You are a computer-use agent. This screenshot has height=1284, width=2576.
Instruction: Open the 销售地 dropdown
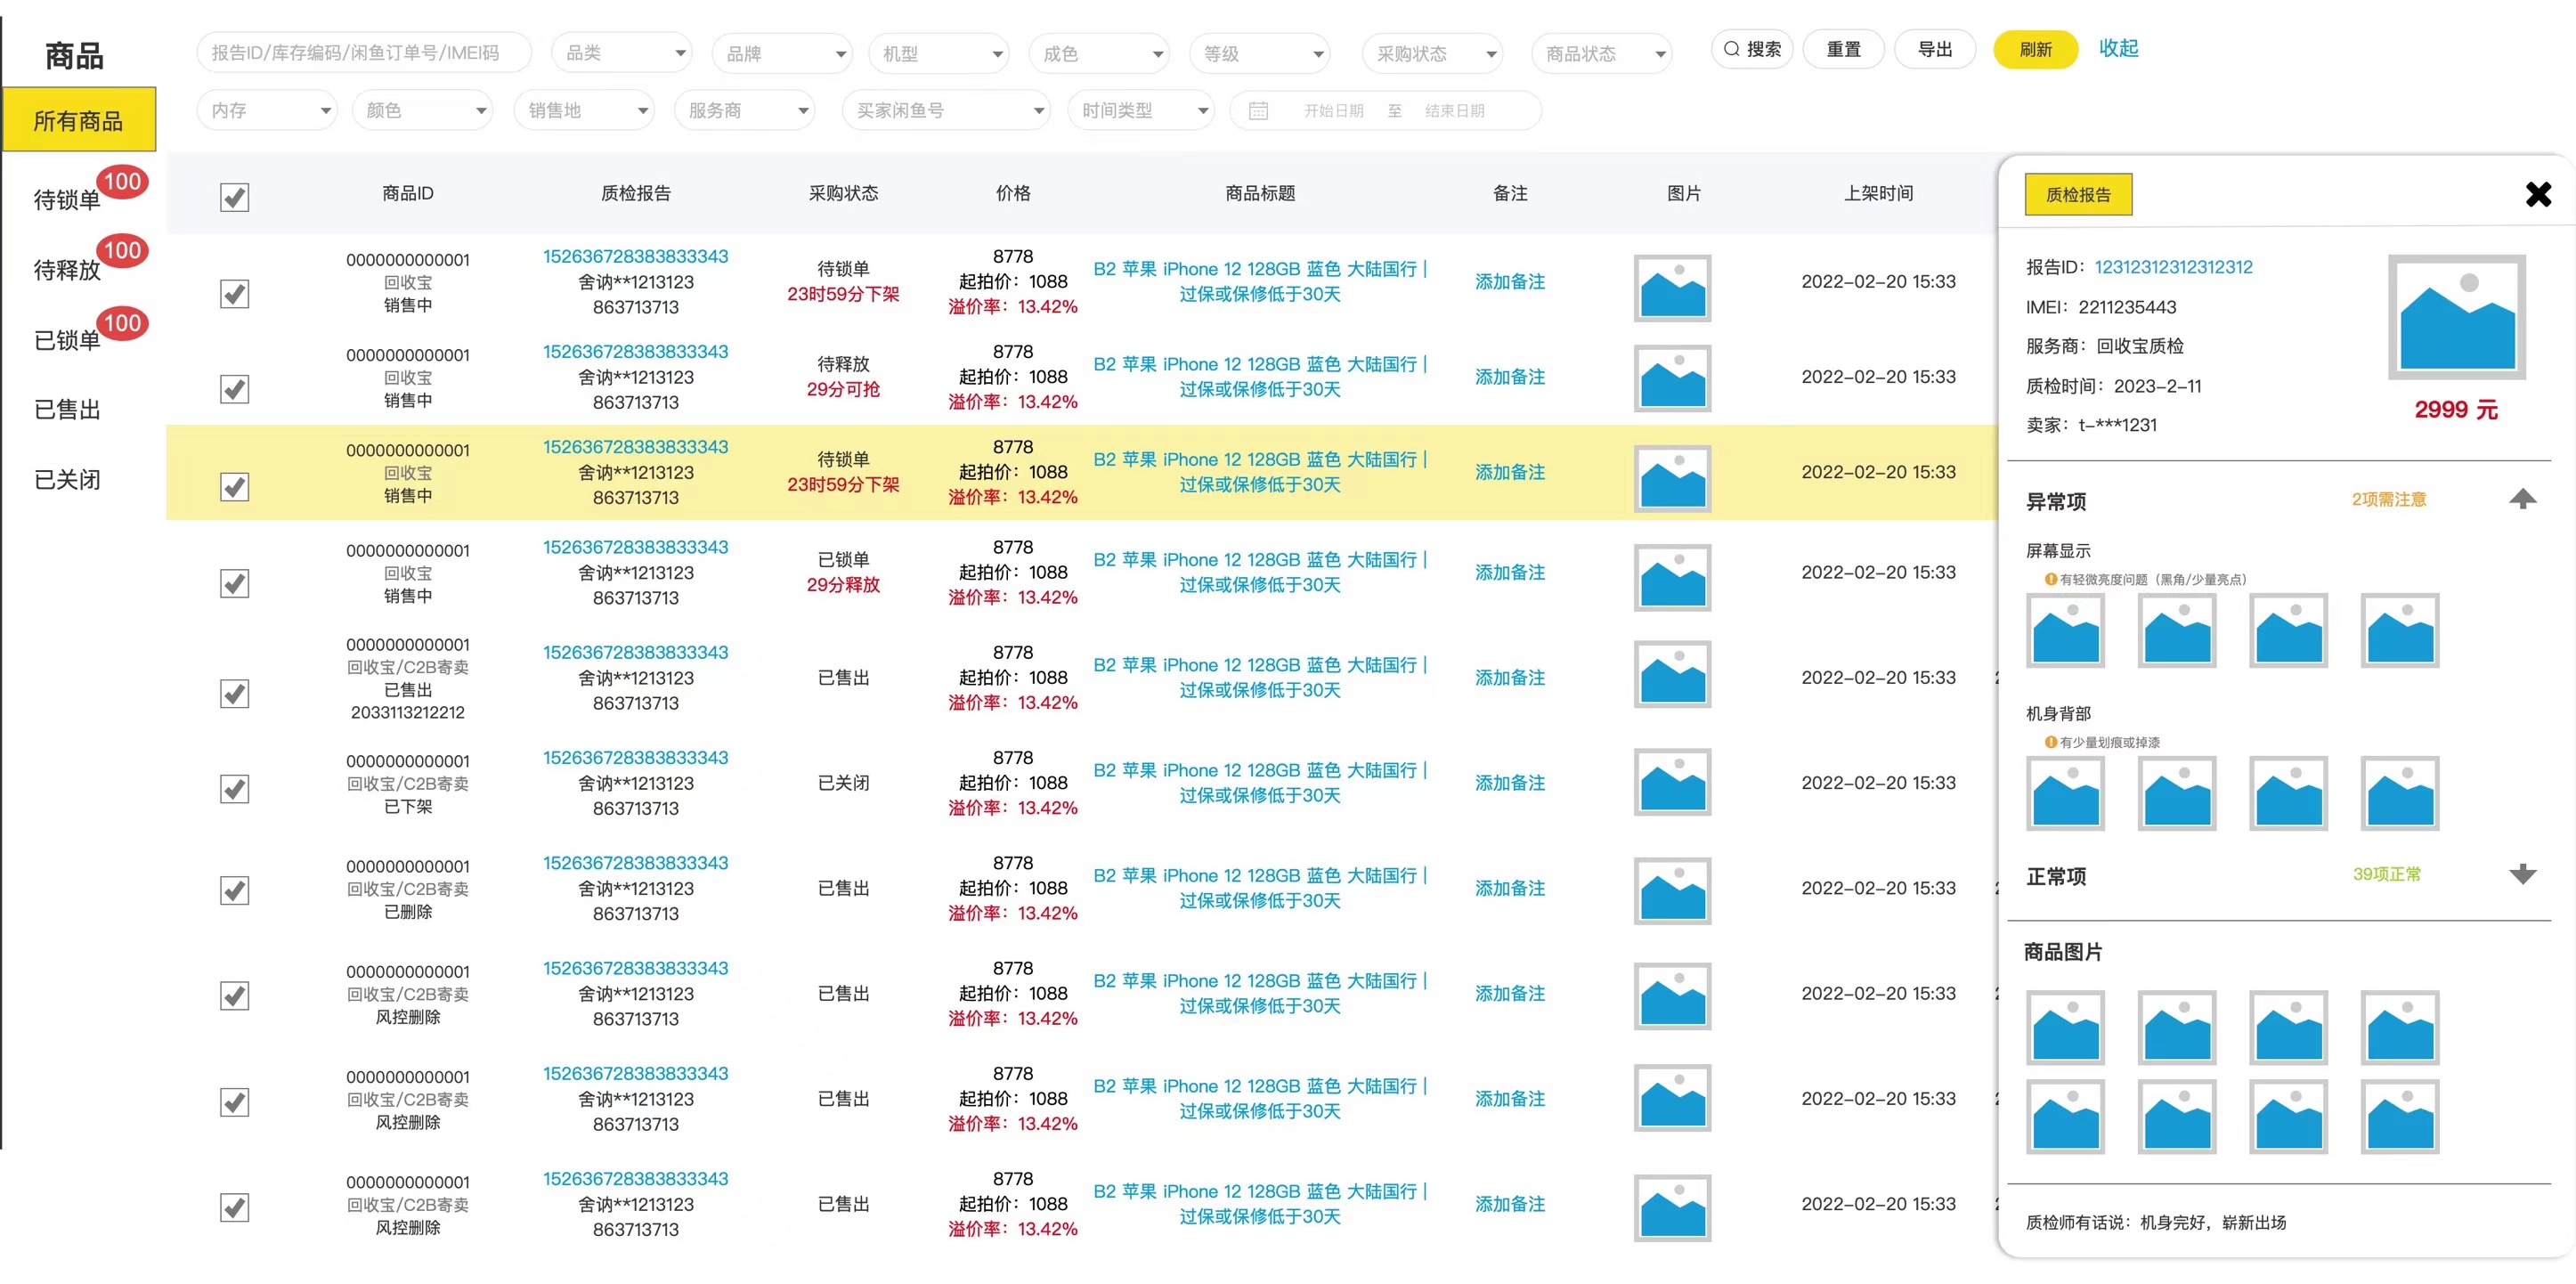584,110
